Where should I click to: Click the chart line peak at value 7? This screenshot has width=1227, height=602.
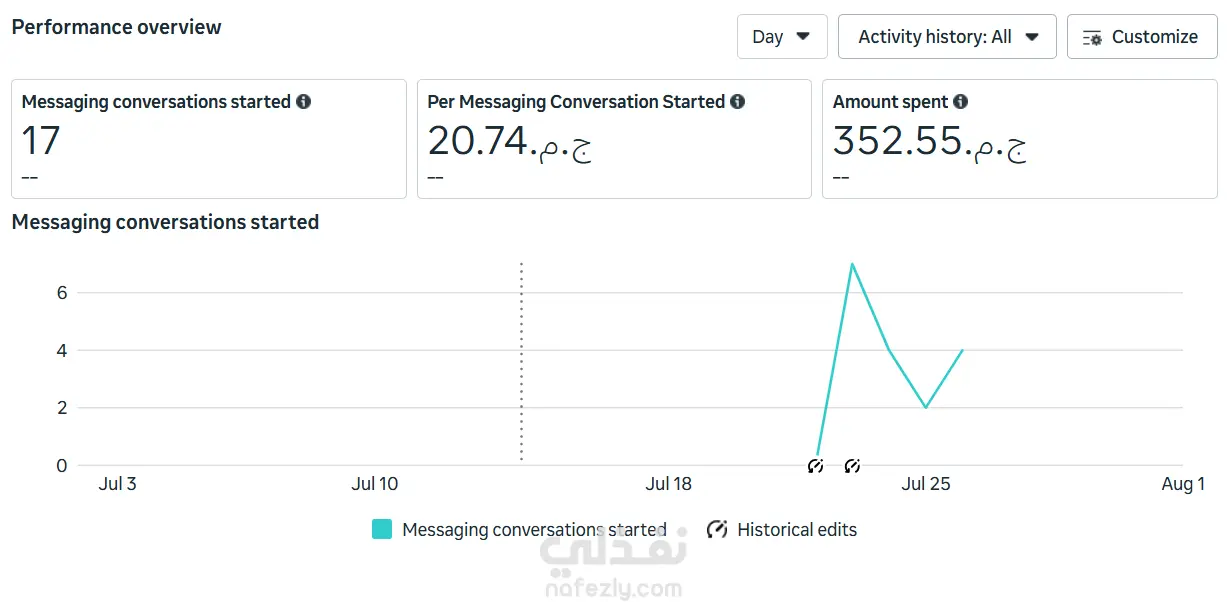click(852, 264)
